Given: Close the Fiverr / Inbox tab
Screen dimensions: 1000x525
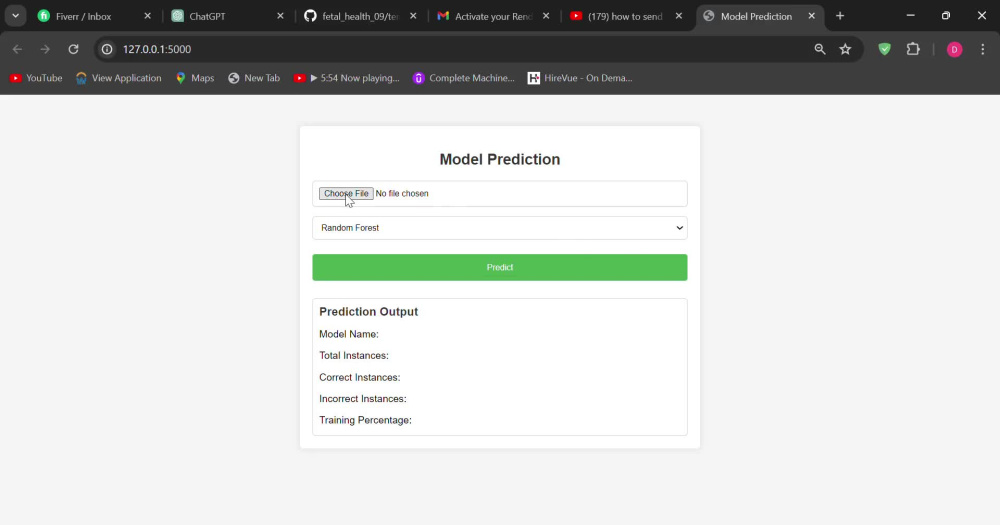Looking at the screenshot, I should pos(147,16).
